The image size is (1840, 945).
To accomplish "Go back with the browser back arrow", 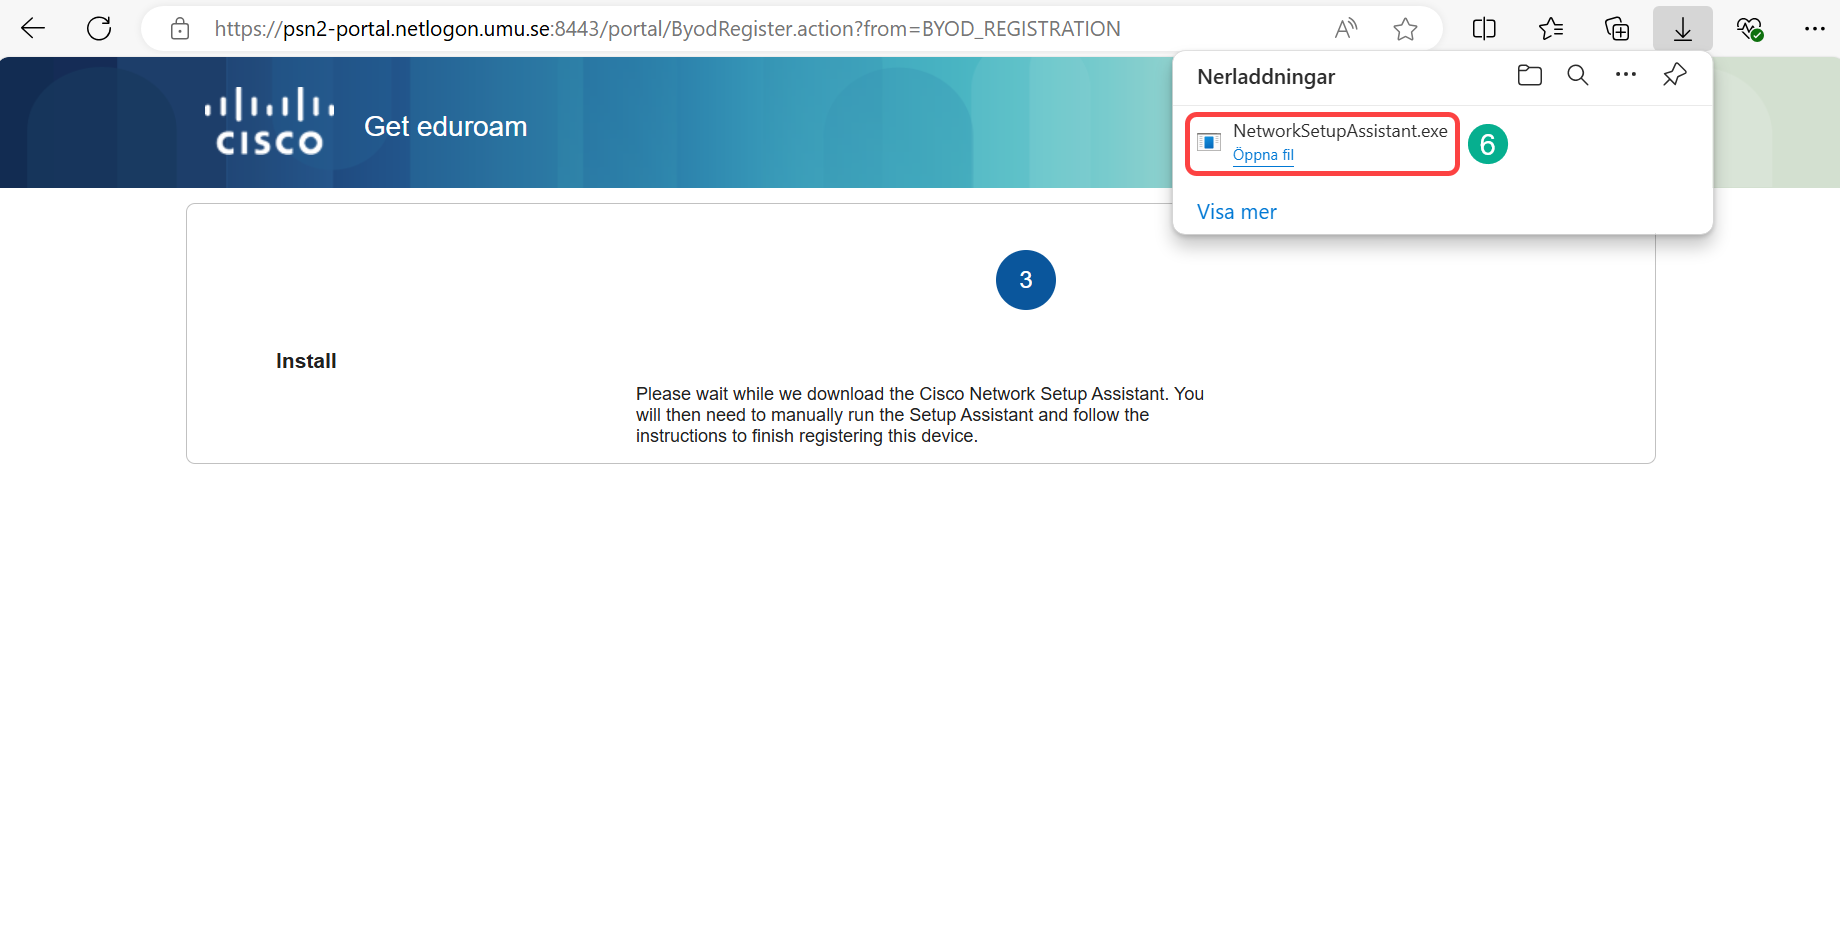I will (x=33, y=29).
